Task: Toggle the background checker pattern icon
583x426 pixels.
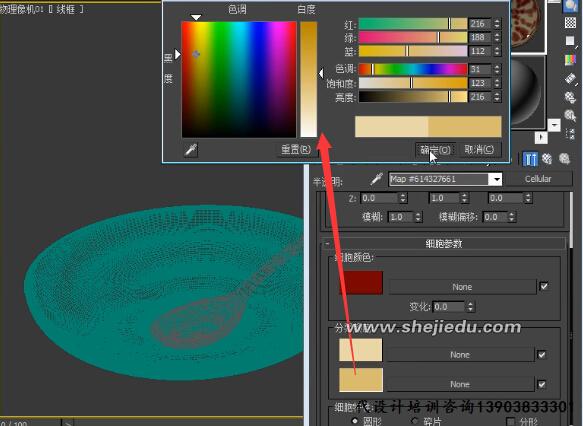Action: click(x=570, y=23)
